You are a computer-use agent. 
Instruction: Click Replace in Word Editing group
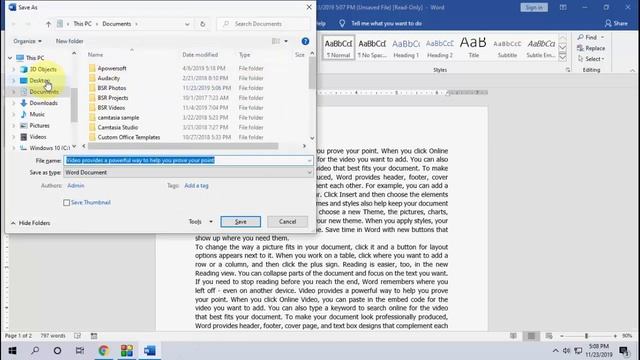(591, 48)
